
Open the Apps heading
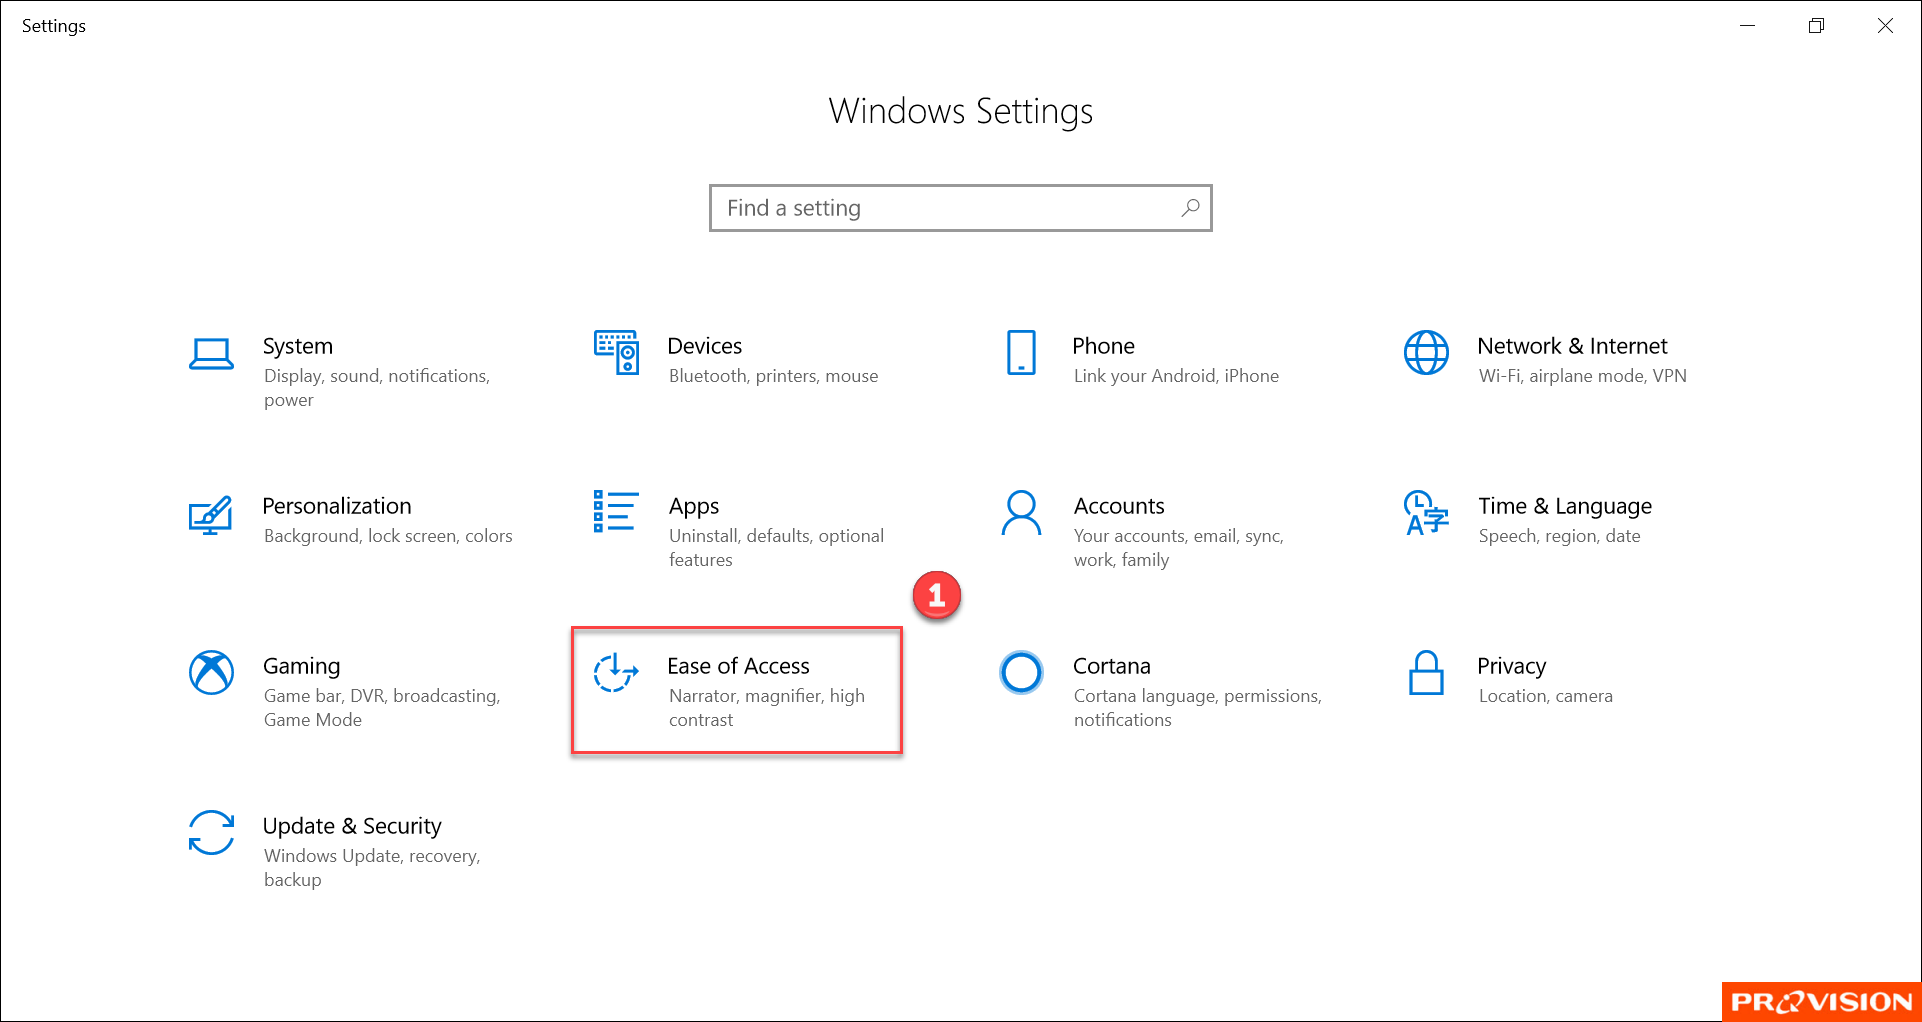694,506
